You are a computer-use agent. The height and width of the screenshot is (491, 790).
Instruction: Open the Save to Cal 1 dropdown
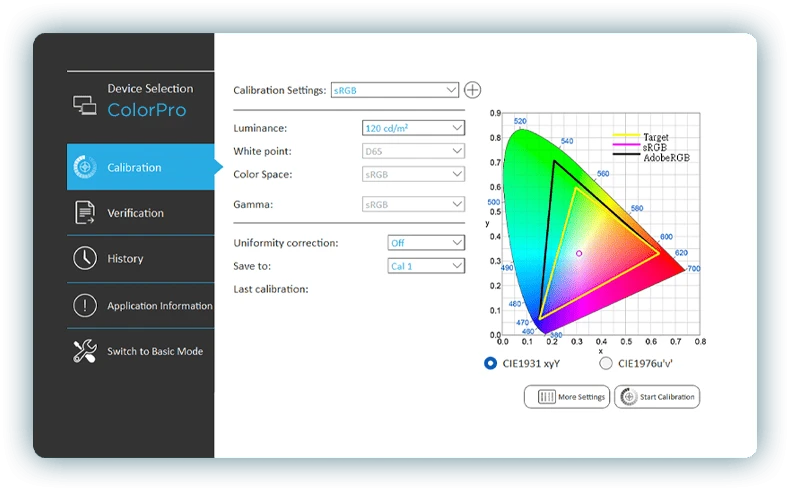coord(426,266)
